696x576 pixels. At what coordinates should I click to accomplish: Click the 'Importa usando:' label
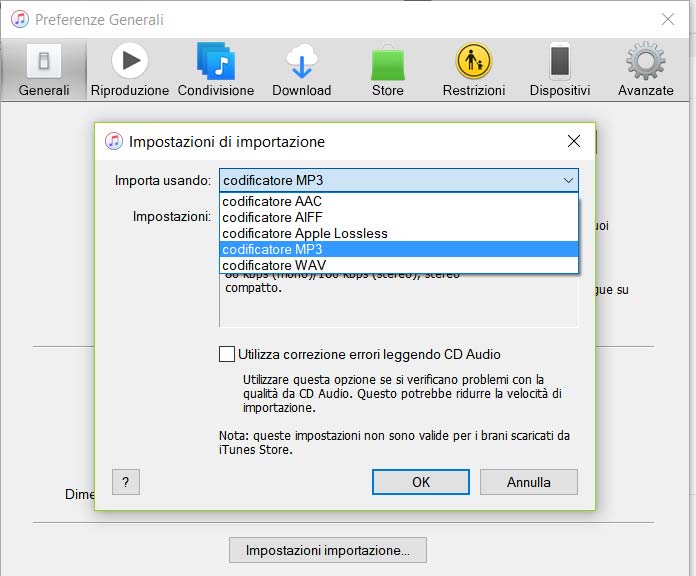pos(162,181)
